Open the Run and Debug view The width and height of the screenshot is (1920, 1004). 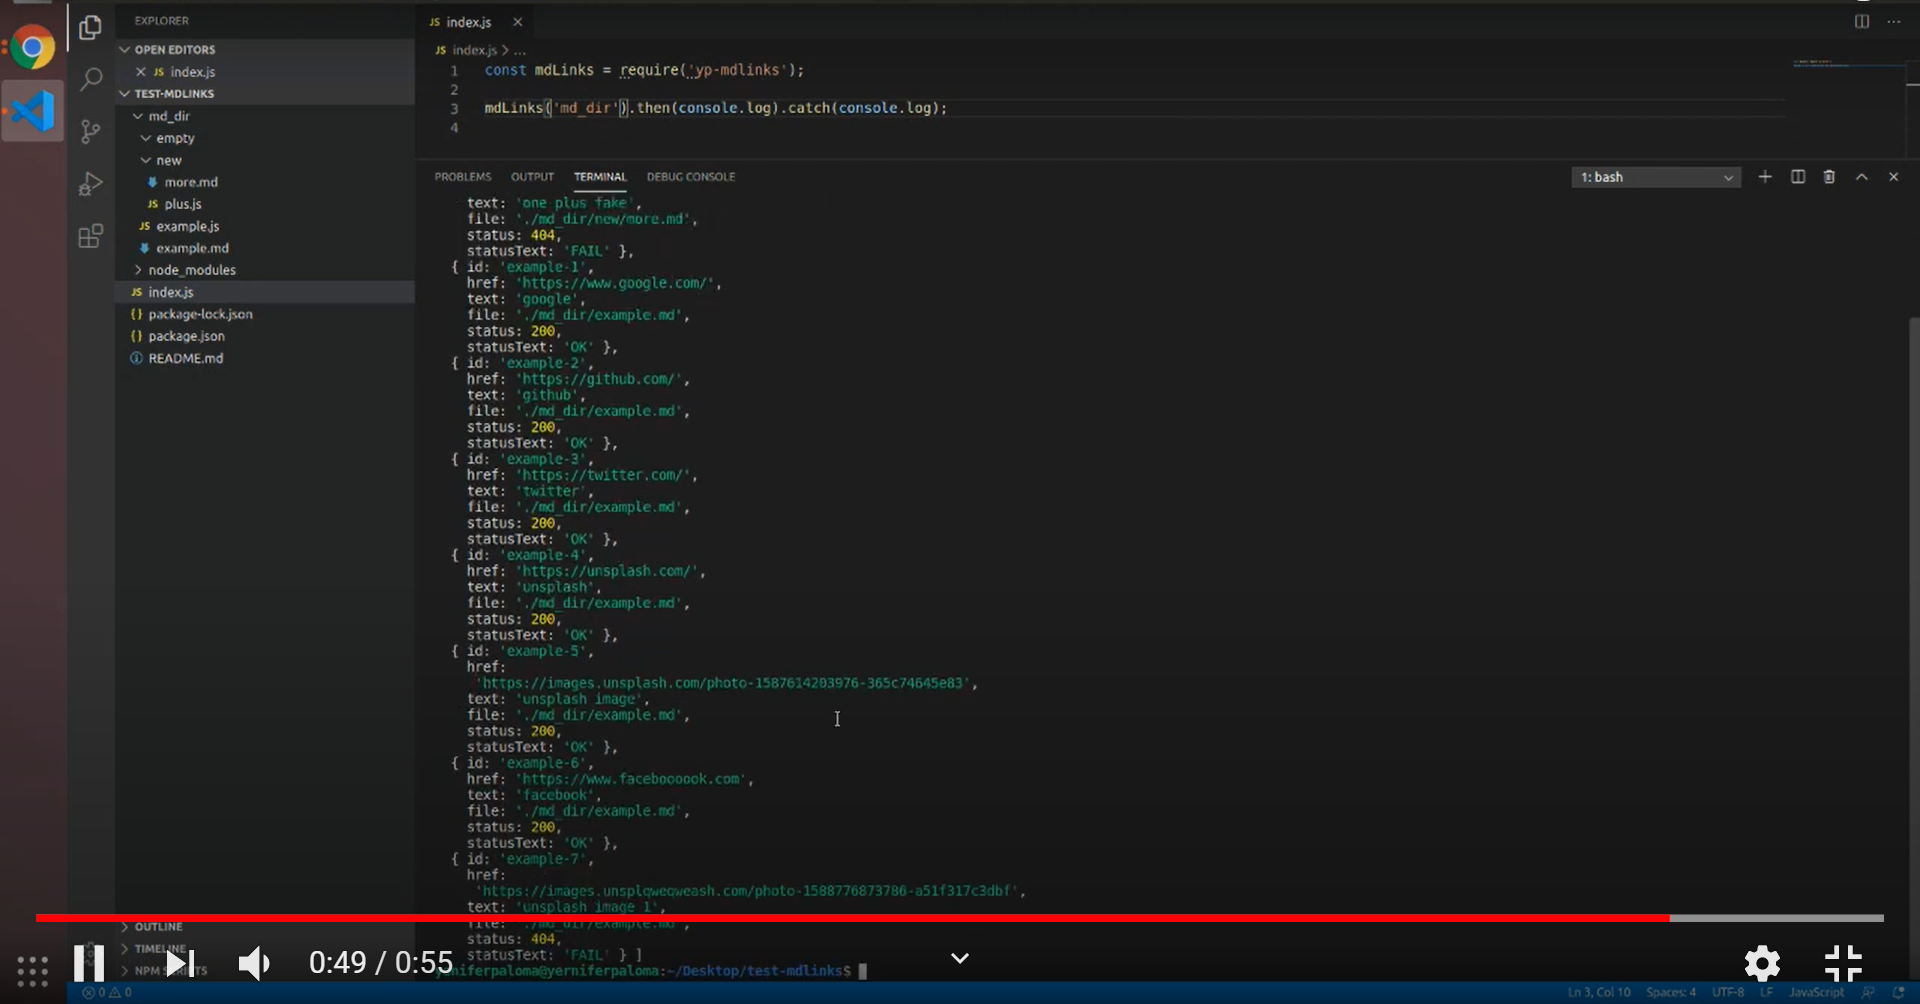91,183
